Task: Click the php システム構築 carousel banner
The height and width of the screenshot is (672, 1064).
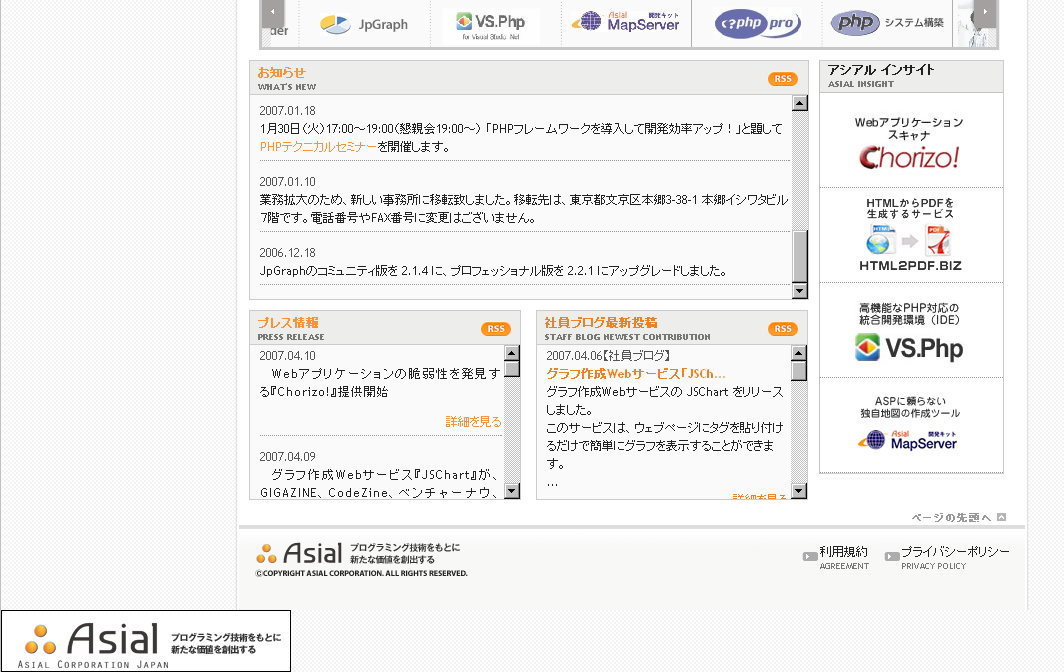Action: pyautogui.click(x=887, y=23)
